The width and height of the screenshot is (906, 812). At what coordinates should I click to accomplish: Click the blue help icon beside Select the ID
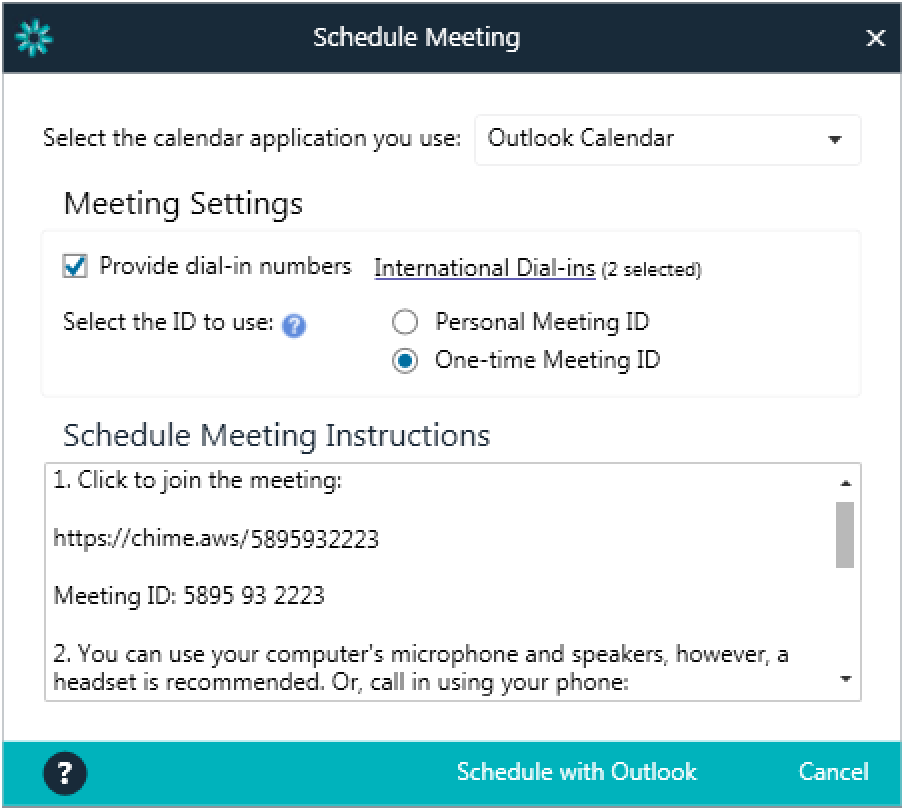[293, 325]
